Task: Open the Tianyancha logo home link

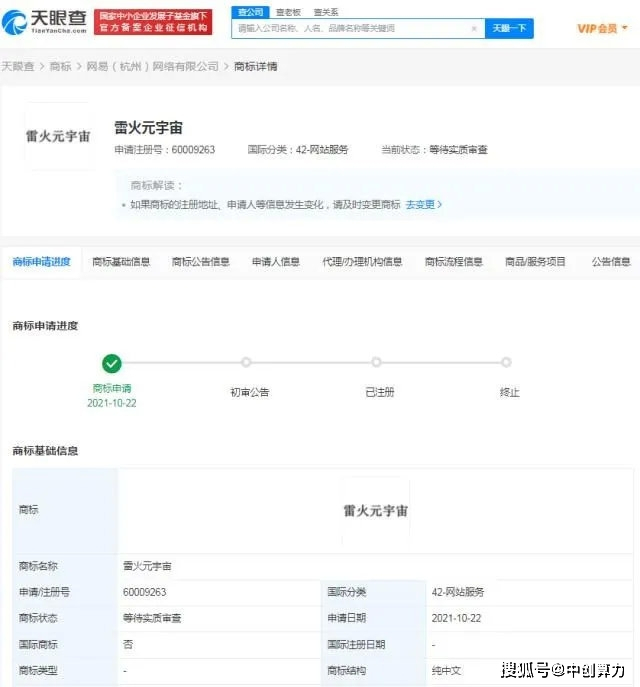Action: point(44,22)
